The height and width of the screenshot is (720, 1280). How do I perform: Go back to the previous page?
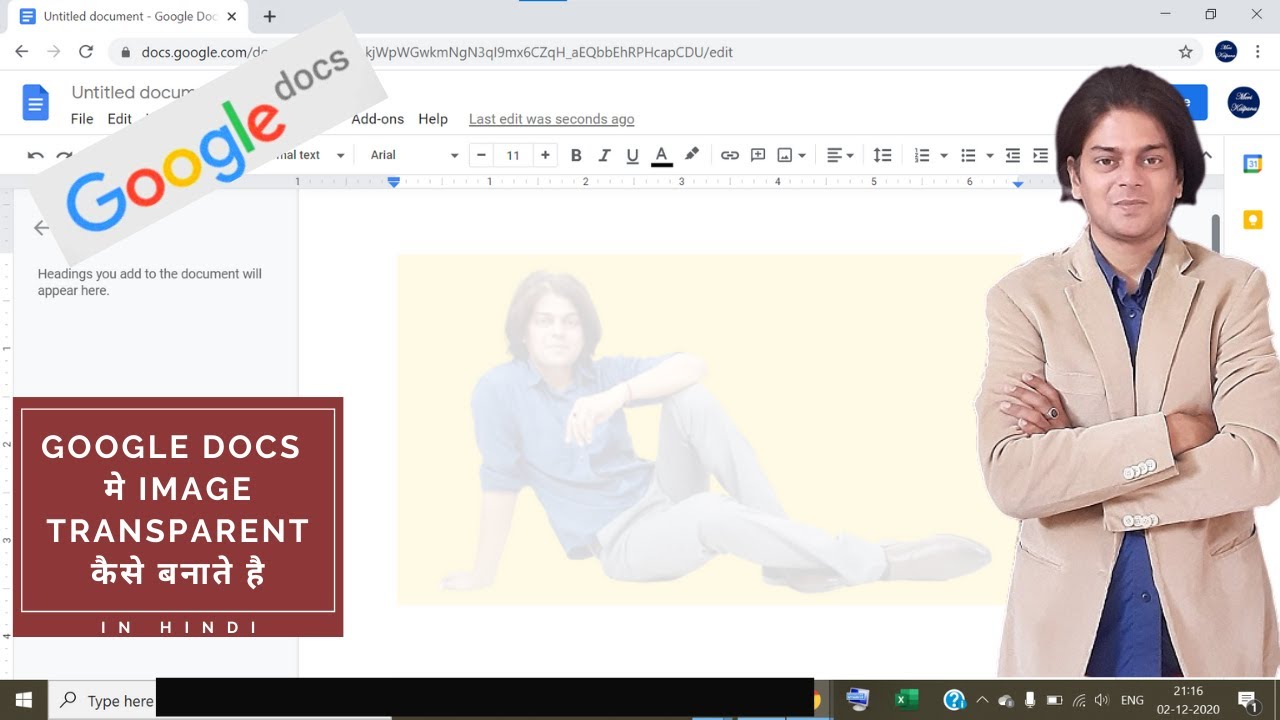(22, 52)
